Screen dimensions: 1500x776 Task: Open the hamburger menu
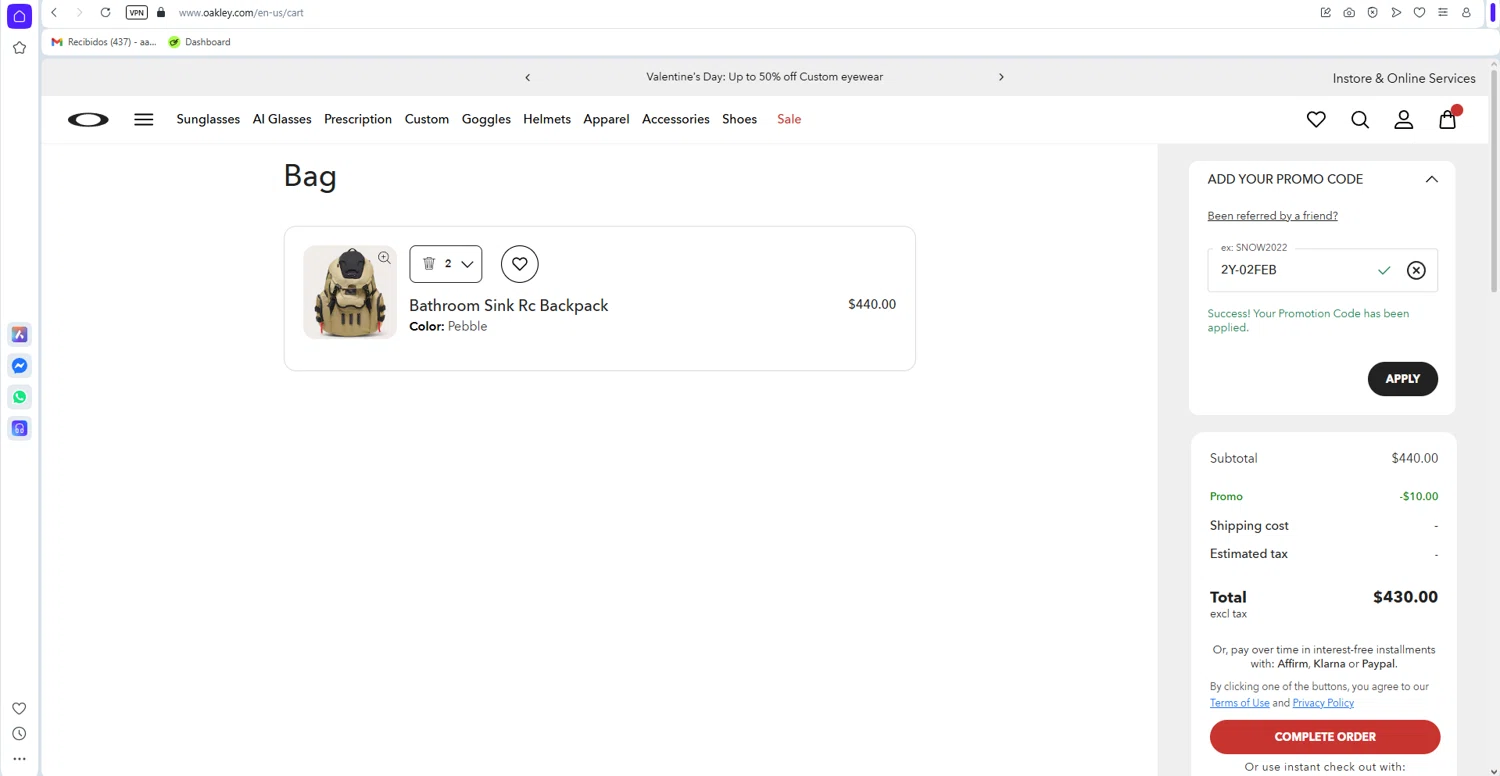click(x=144, y=119)
